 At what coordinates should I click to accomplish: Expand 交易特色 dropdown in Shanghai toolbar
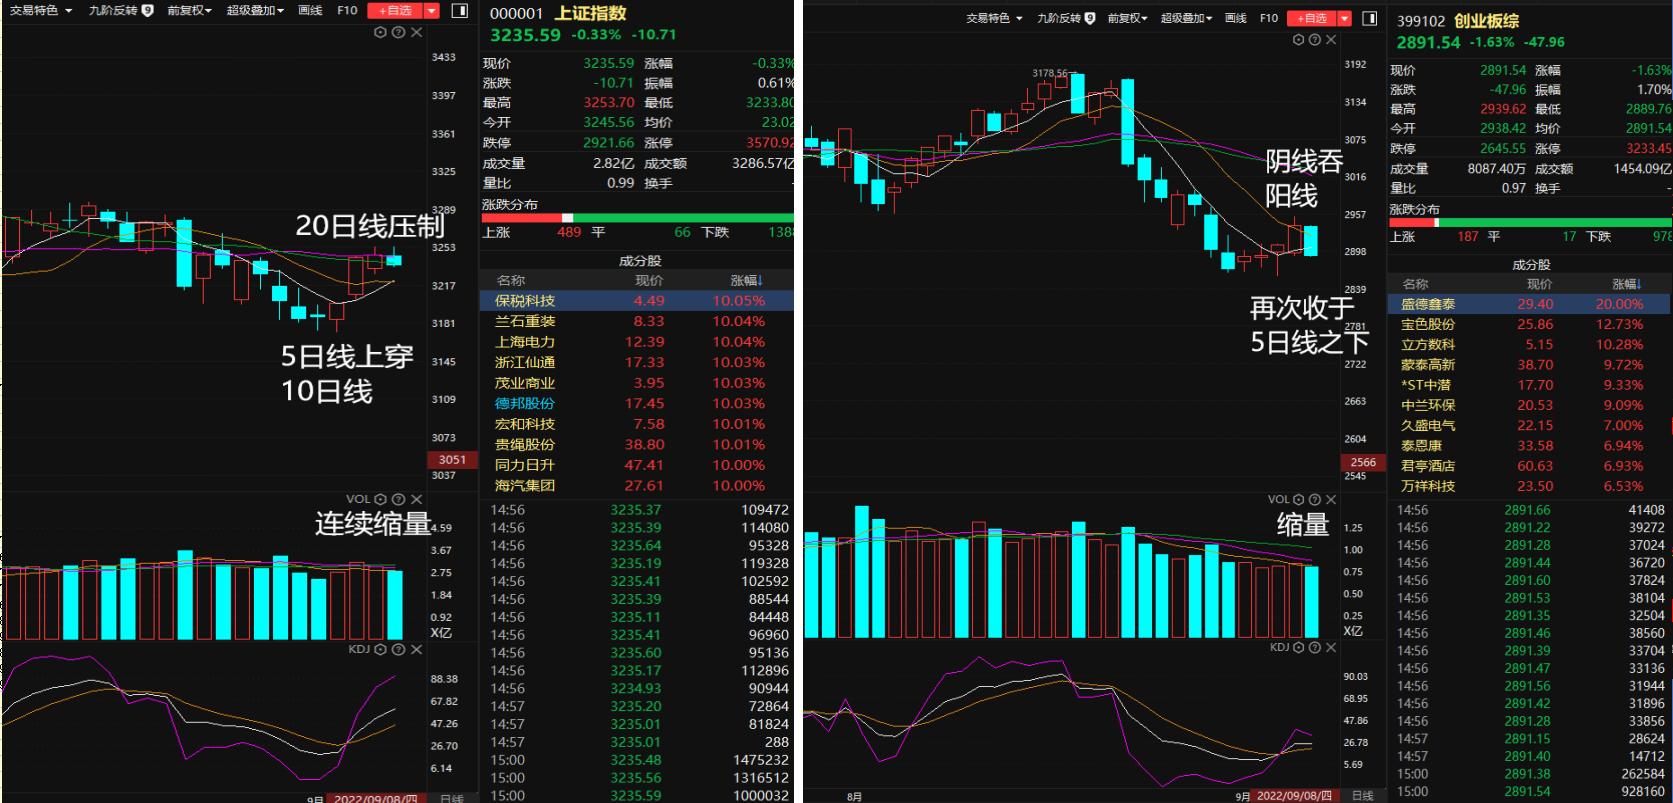(41, 10)
